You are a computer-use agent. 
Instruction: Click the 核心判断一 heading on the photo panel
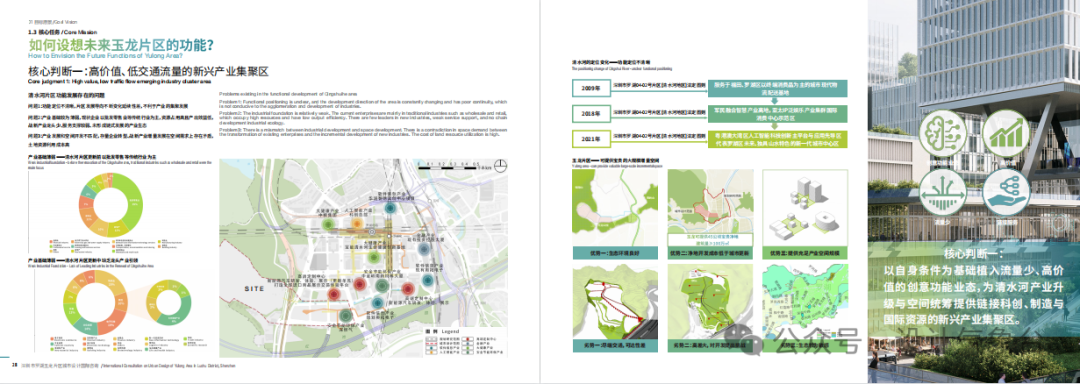coord(973,252)
